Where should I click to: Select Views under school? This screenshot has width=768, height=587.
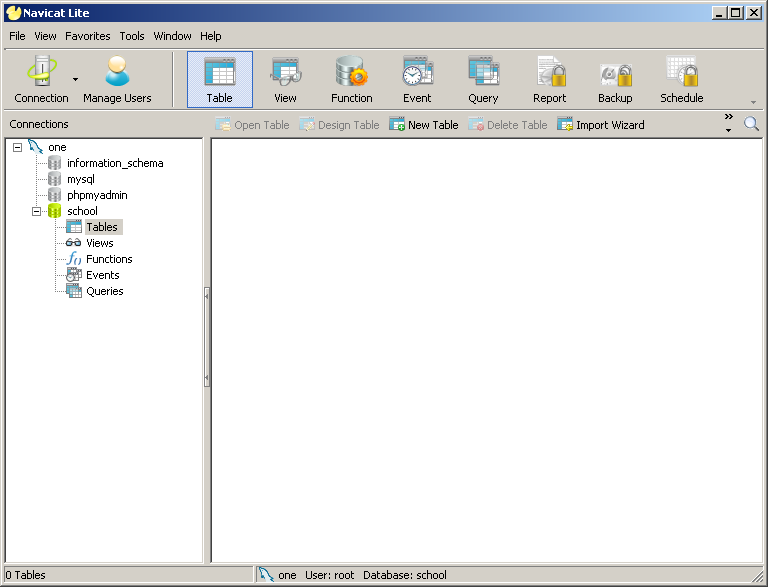(x=99, y=243)
